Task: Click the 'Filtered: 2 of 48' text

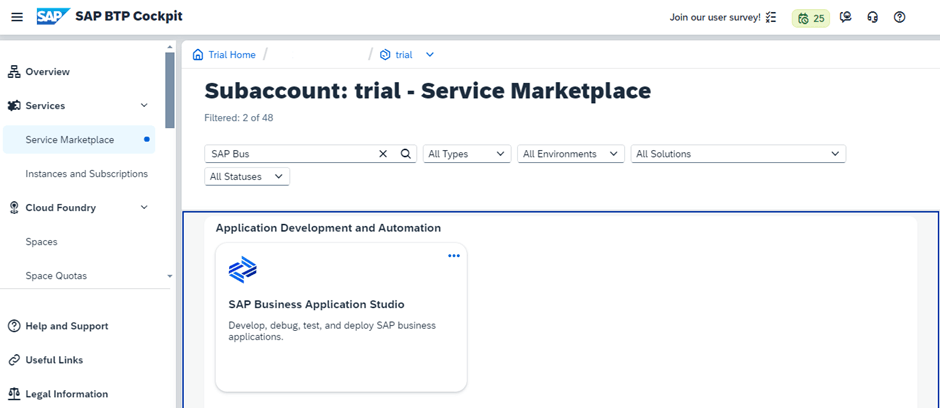Action: 239,118
